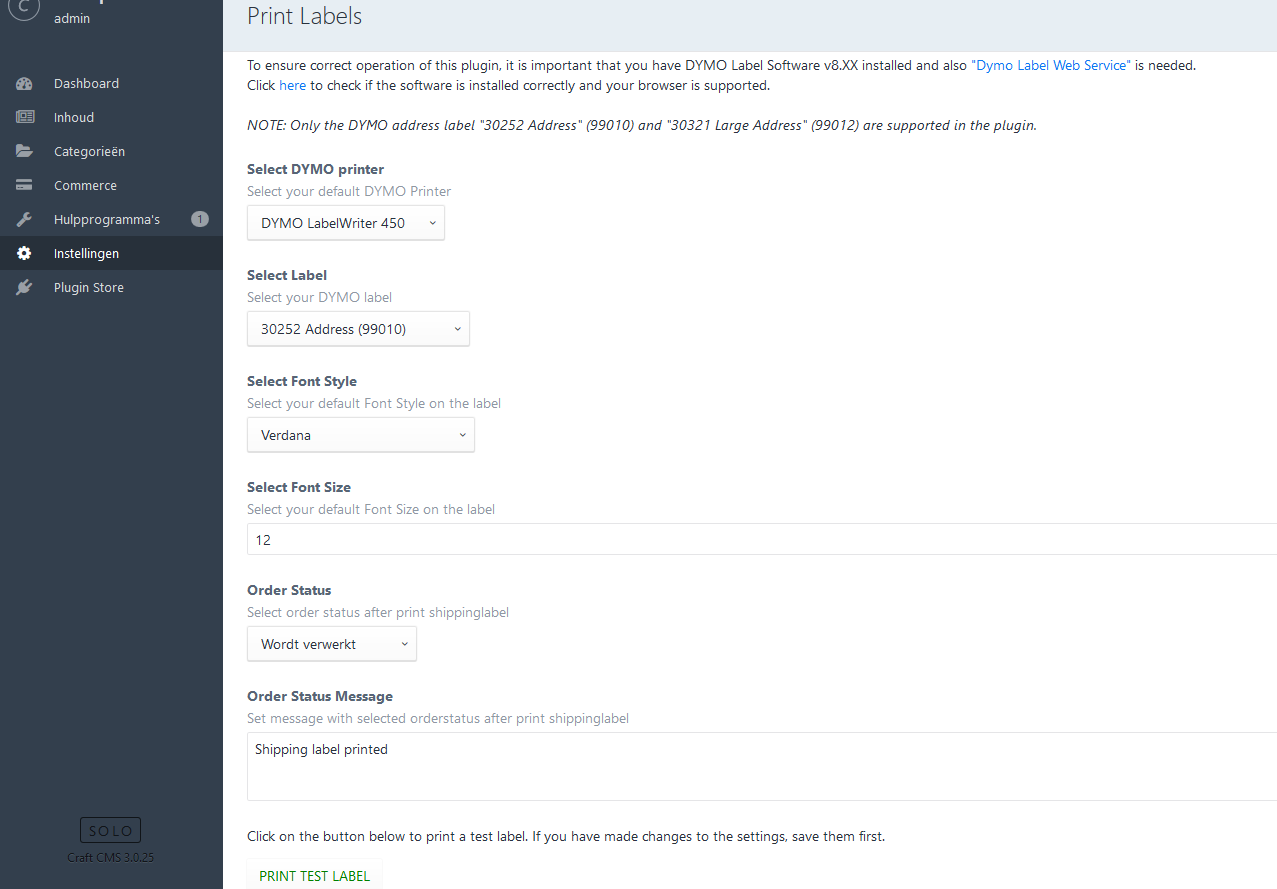This screenshot has width=1277, height=889.
Task: Click the Inhoud newspaper icon
Action: [x=25, y=118]
